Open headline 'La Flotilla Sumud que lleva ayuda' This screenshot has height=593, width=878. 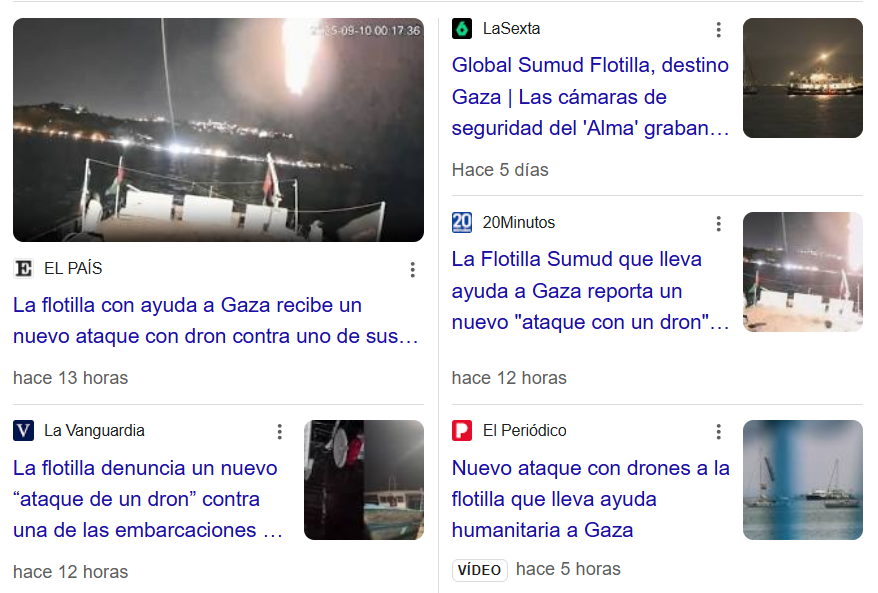click(590, 291)
